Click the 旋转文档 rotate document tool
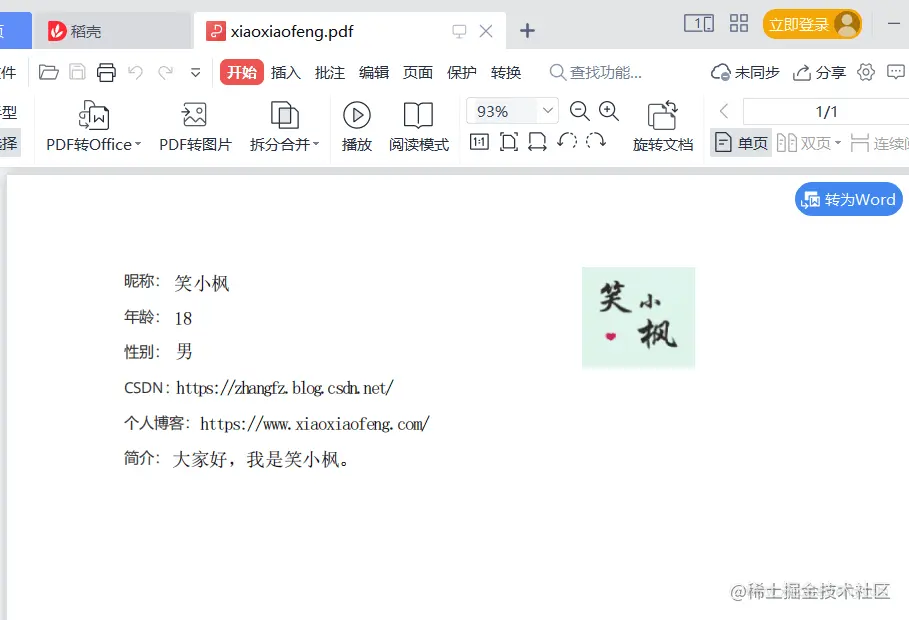Viewport: 909px width, 620px height. pos(663,126)
